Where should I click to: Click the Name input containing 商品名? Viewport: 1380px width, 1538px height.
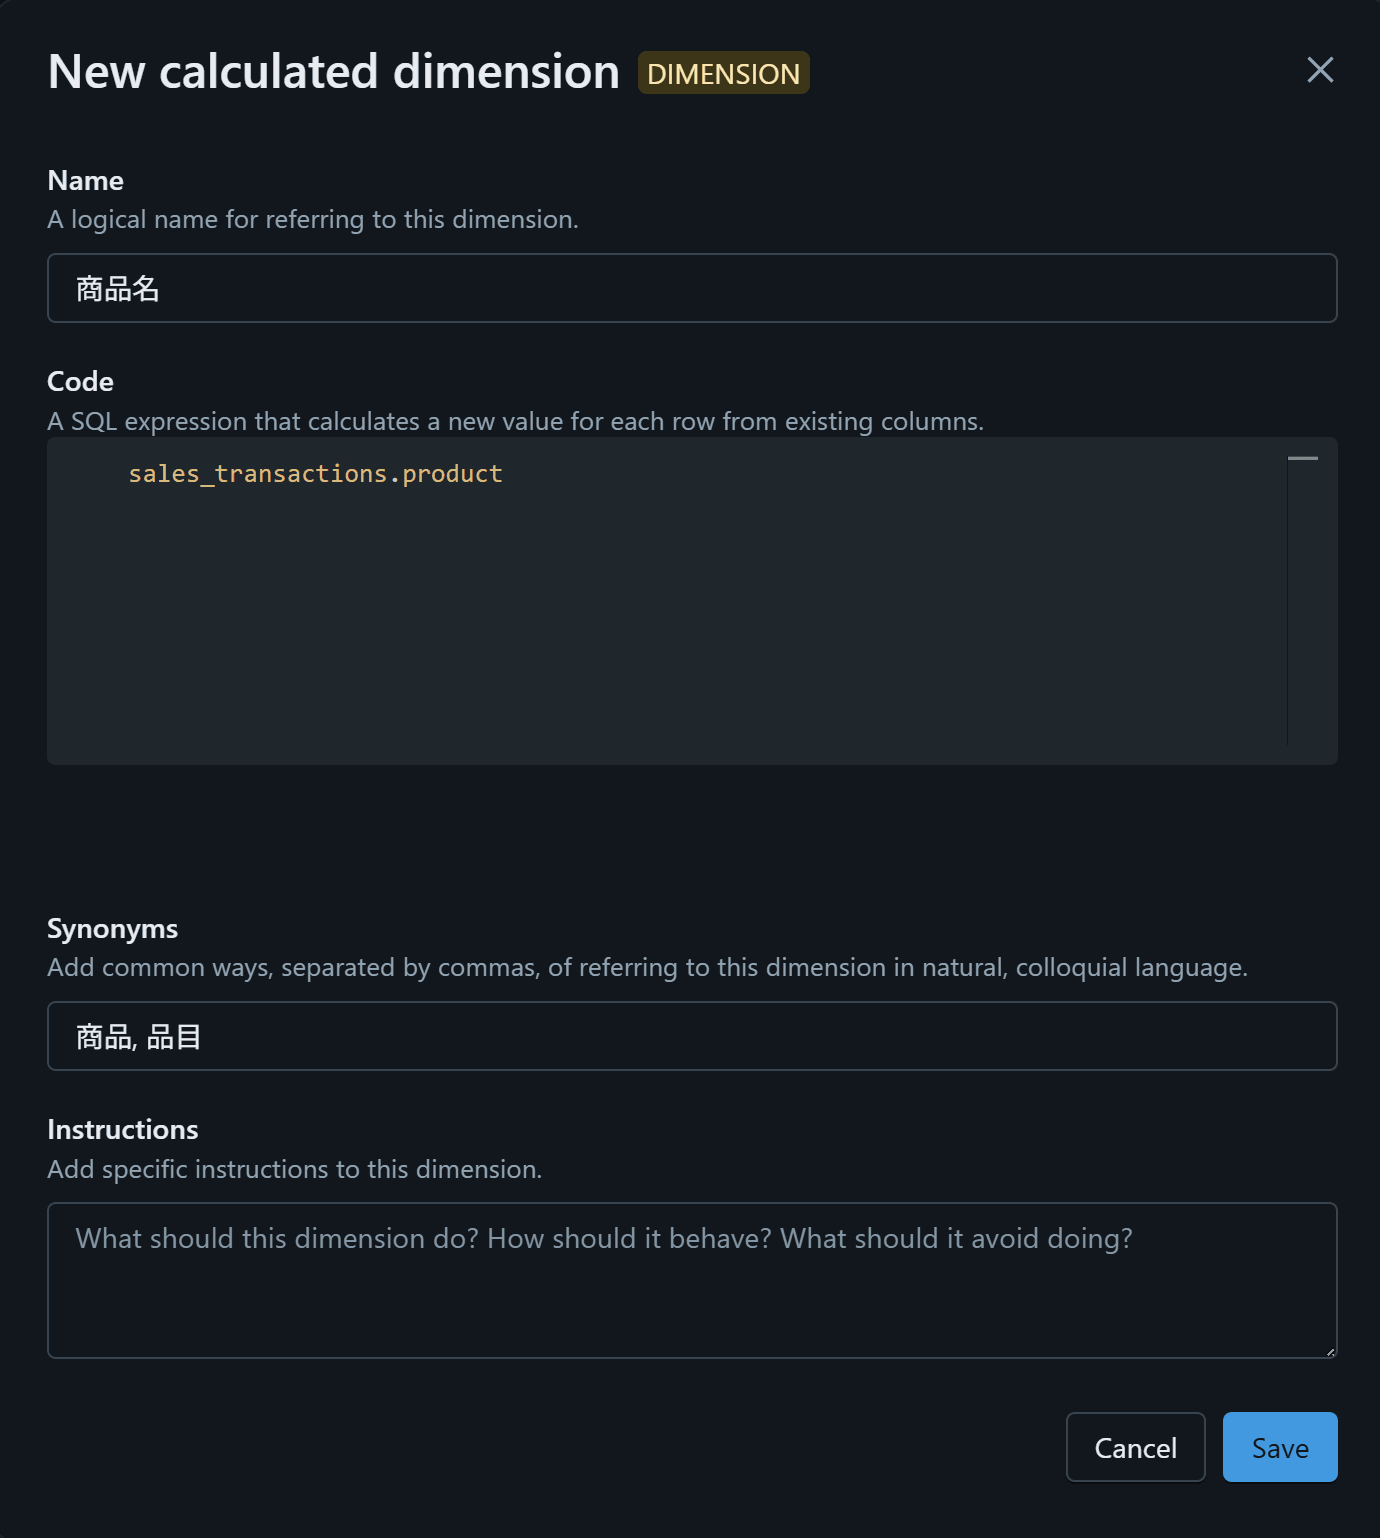692,288
